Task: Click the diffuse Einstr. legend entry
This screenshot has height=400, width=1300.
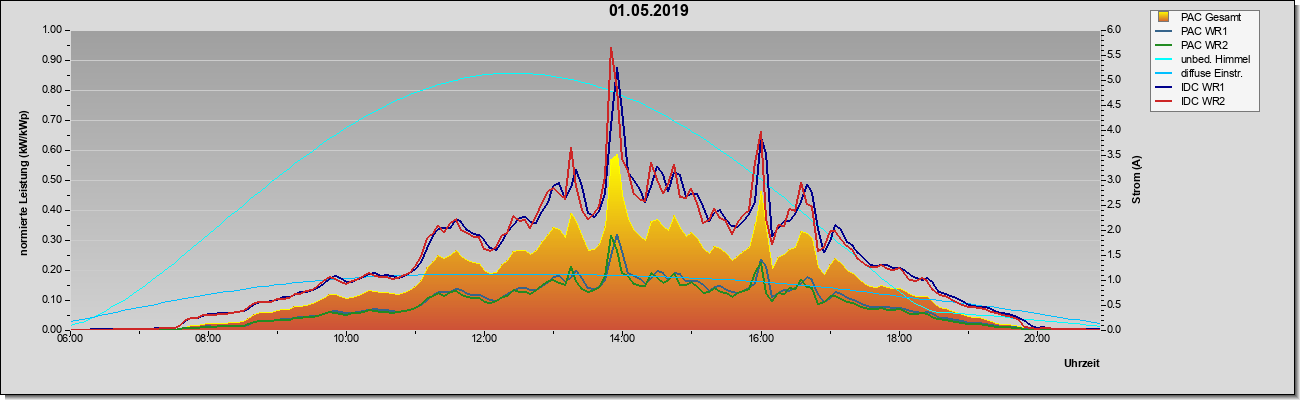Action: (1207, 73)
